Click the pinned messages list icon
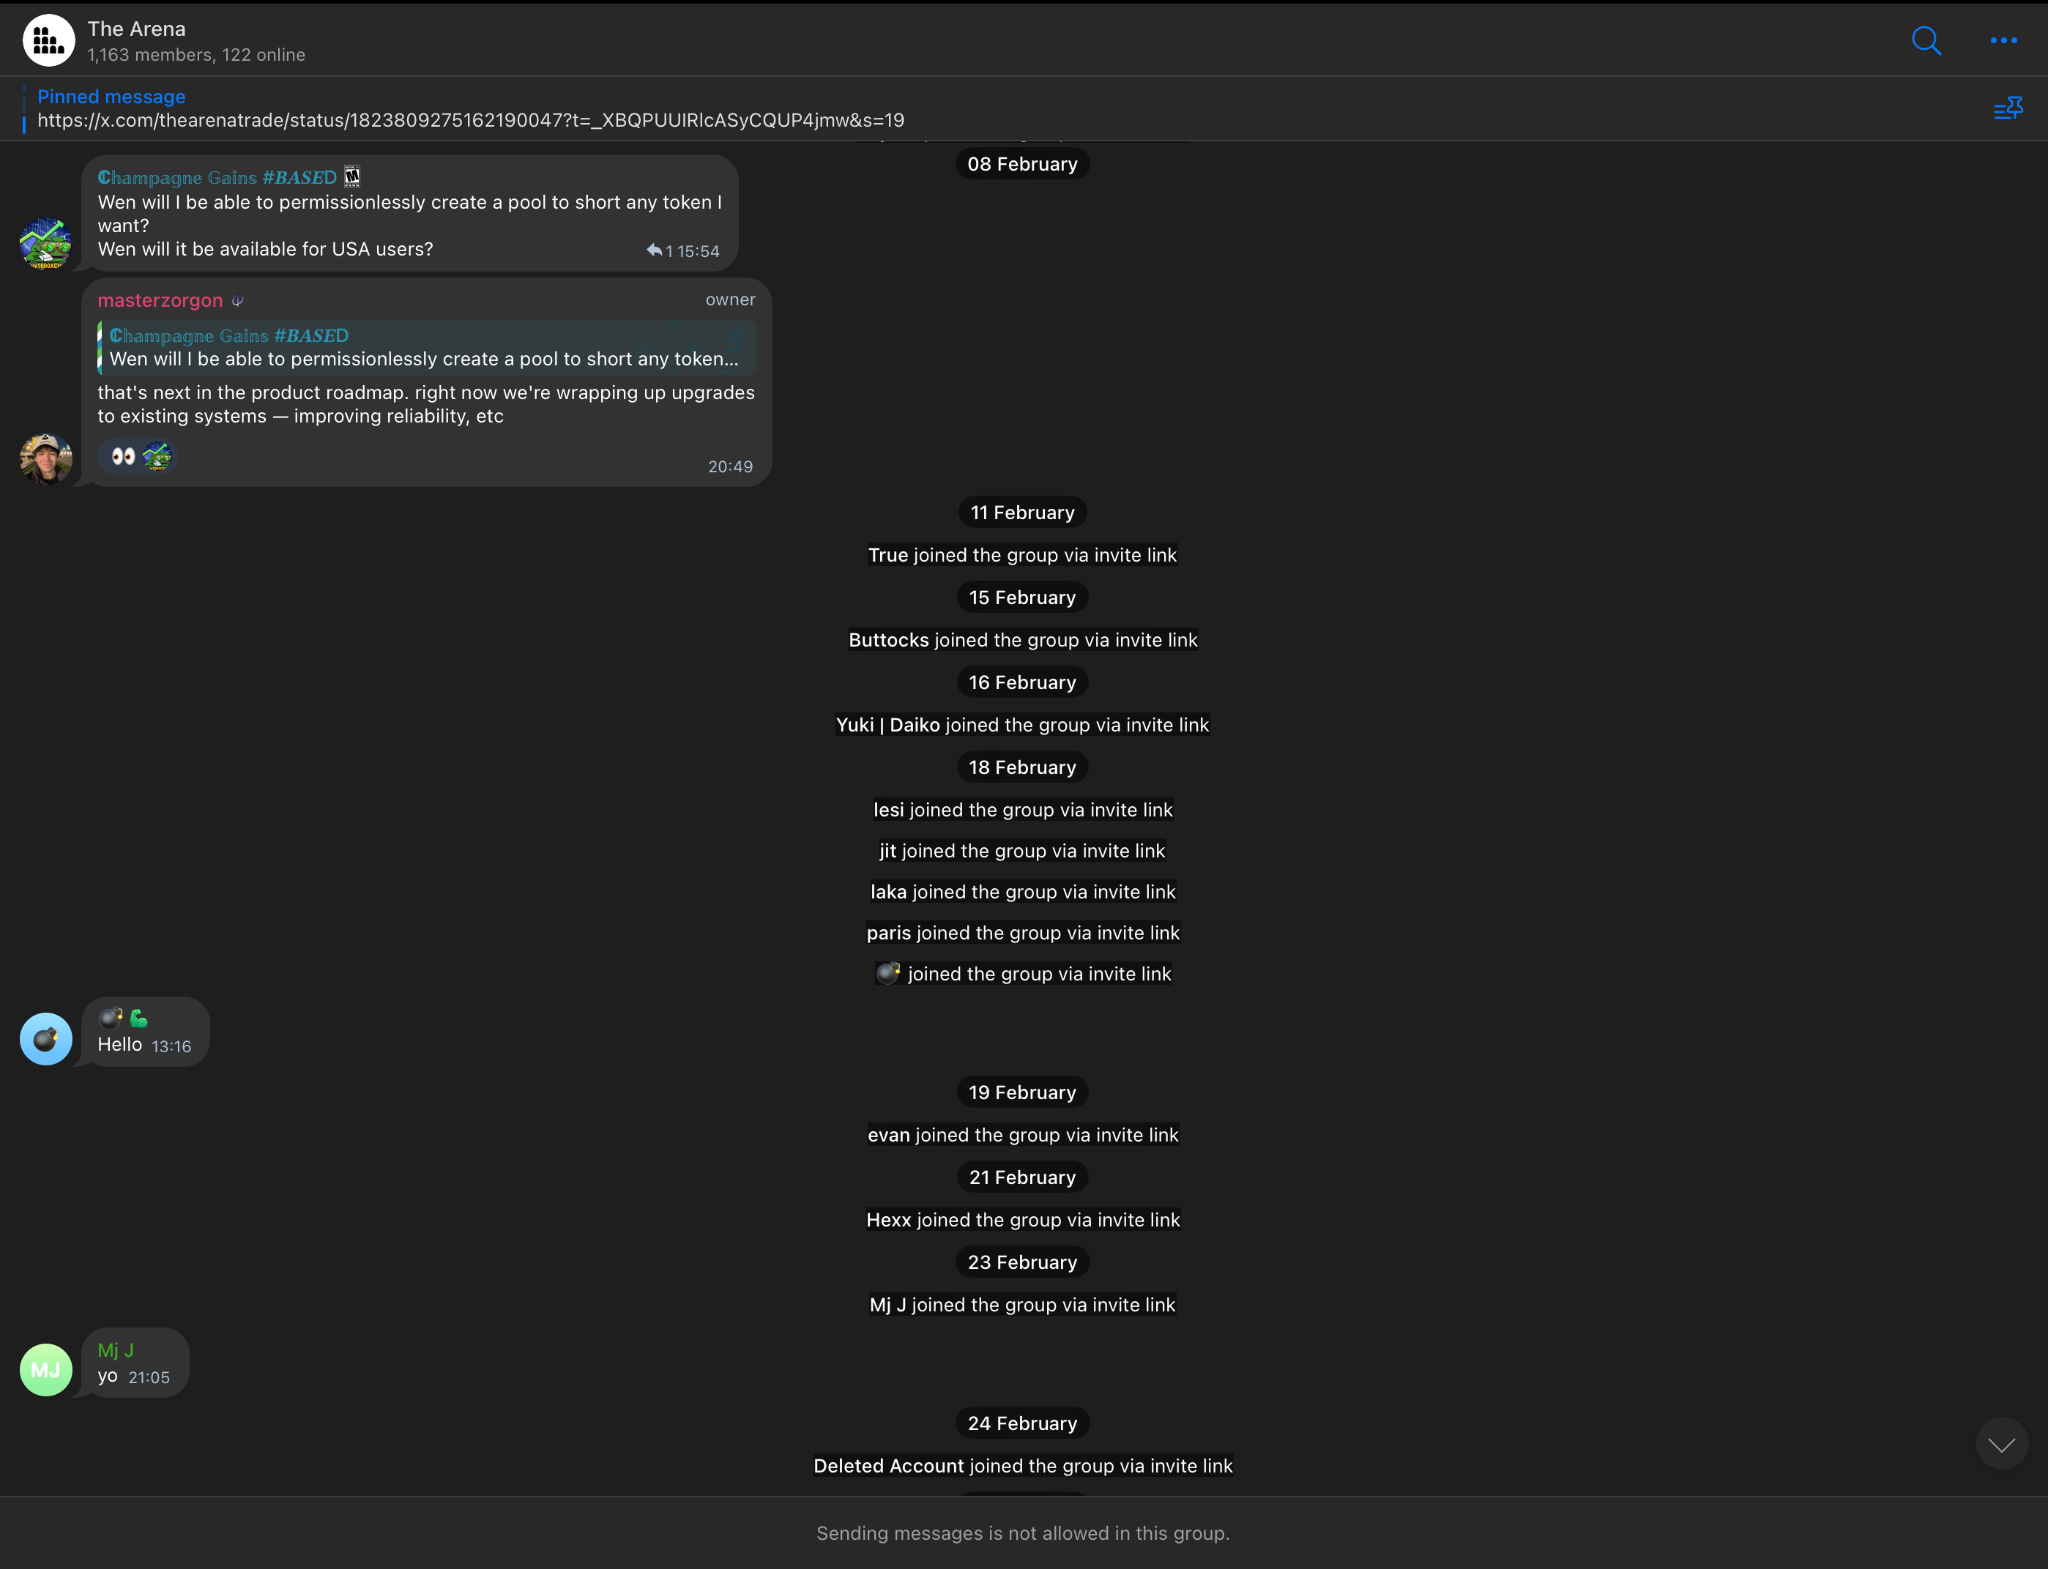 [x=2007, y=109]
